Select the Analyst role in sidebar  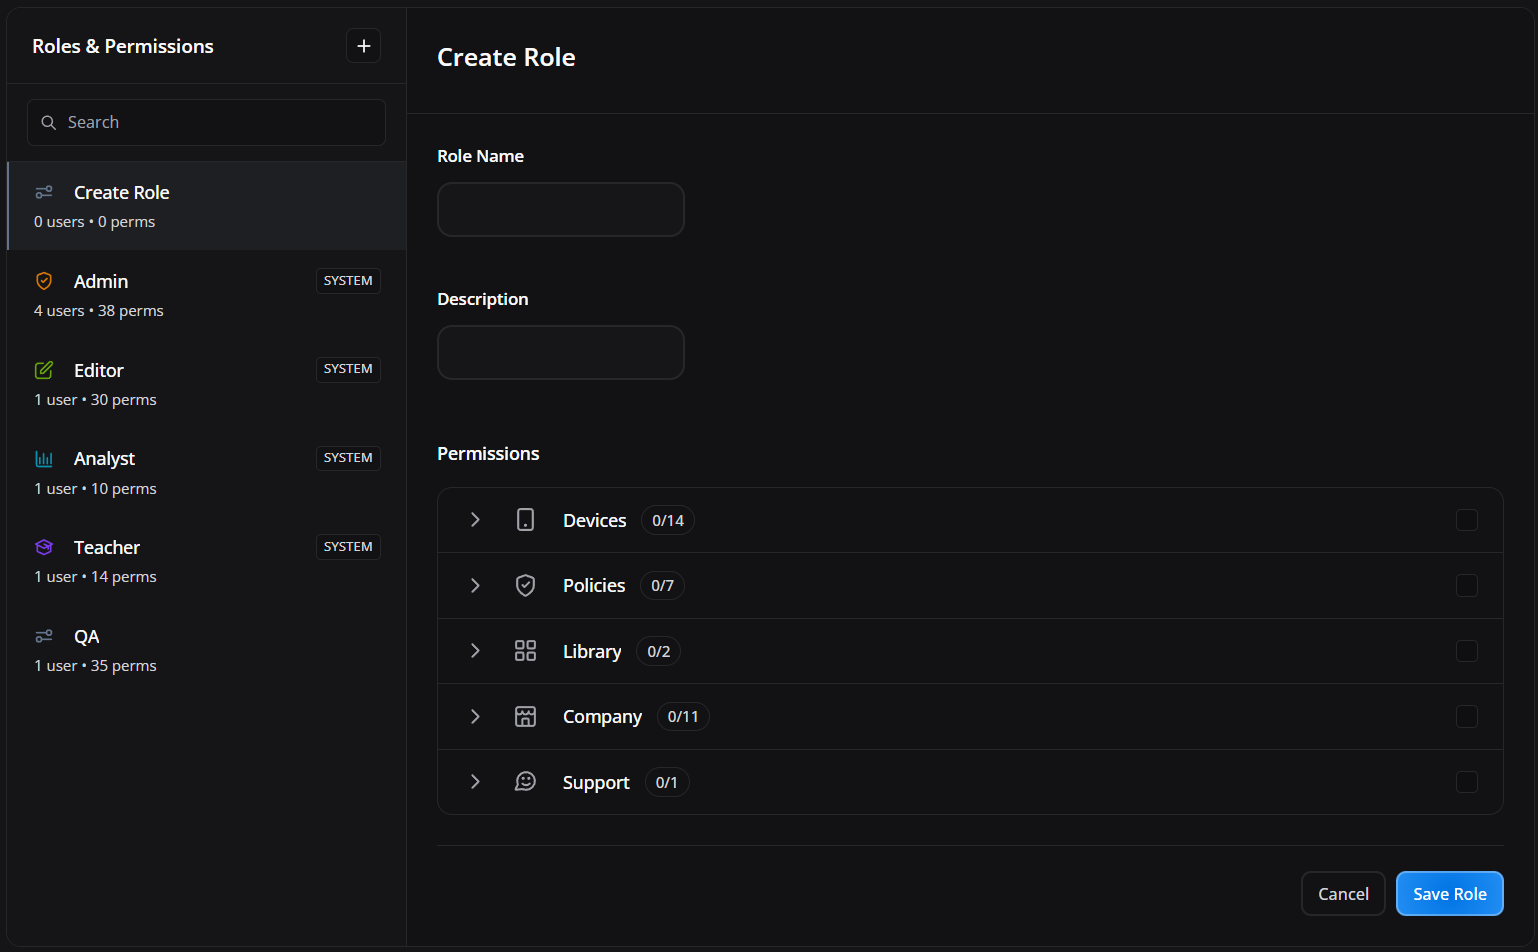point(207,472)
